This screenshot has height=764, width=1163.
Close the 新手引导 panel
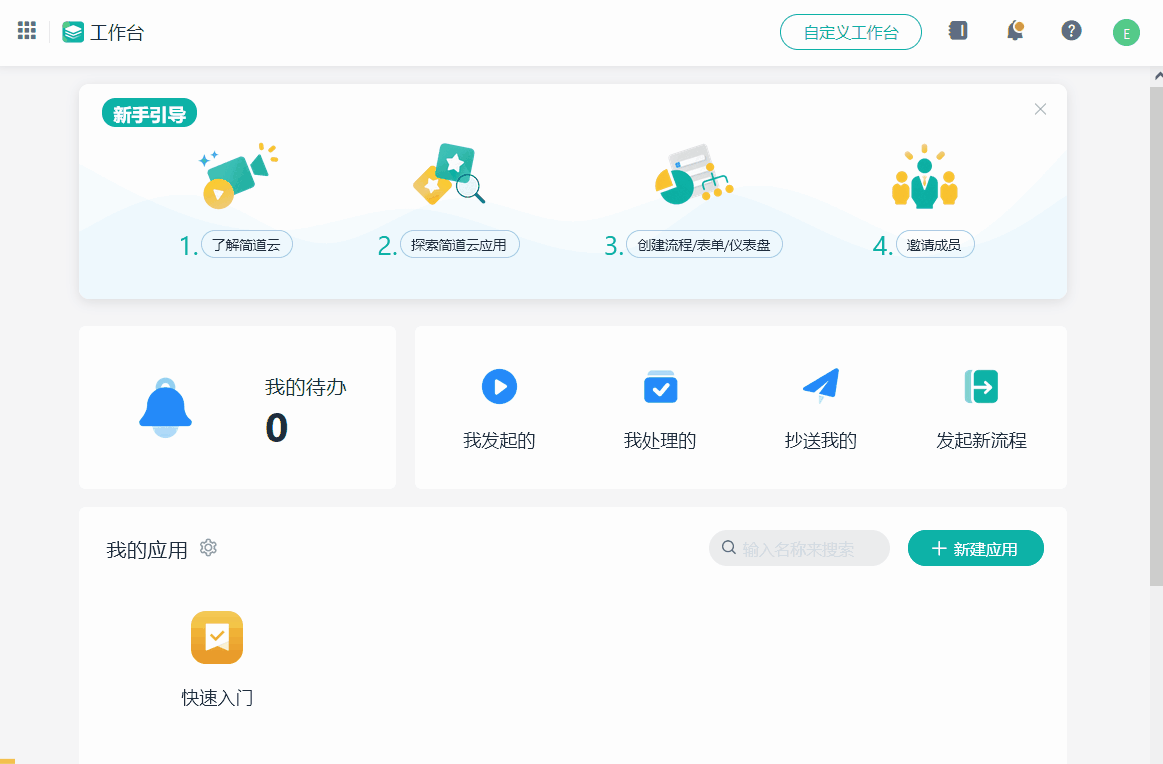pyautogui.click(x=1040, y=109)
